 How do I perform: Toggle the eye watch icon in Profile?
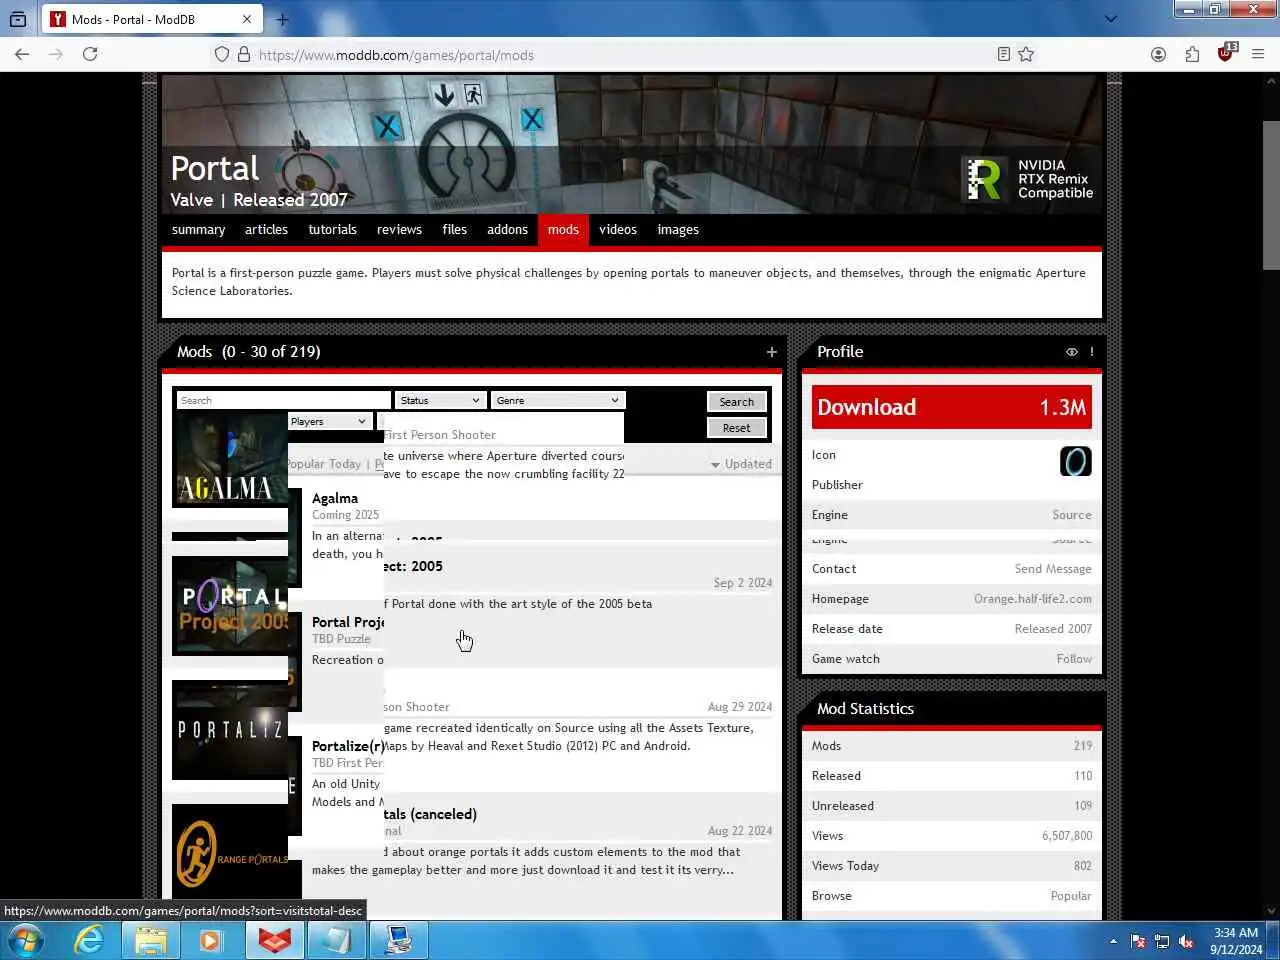(1071, 352)
